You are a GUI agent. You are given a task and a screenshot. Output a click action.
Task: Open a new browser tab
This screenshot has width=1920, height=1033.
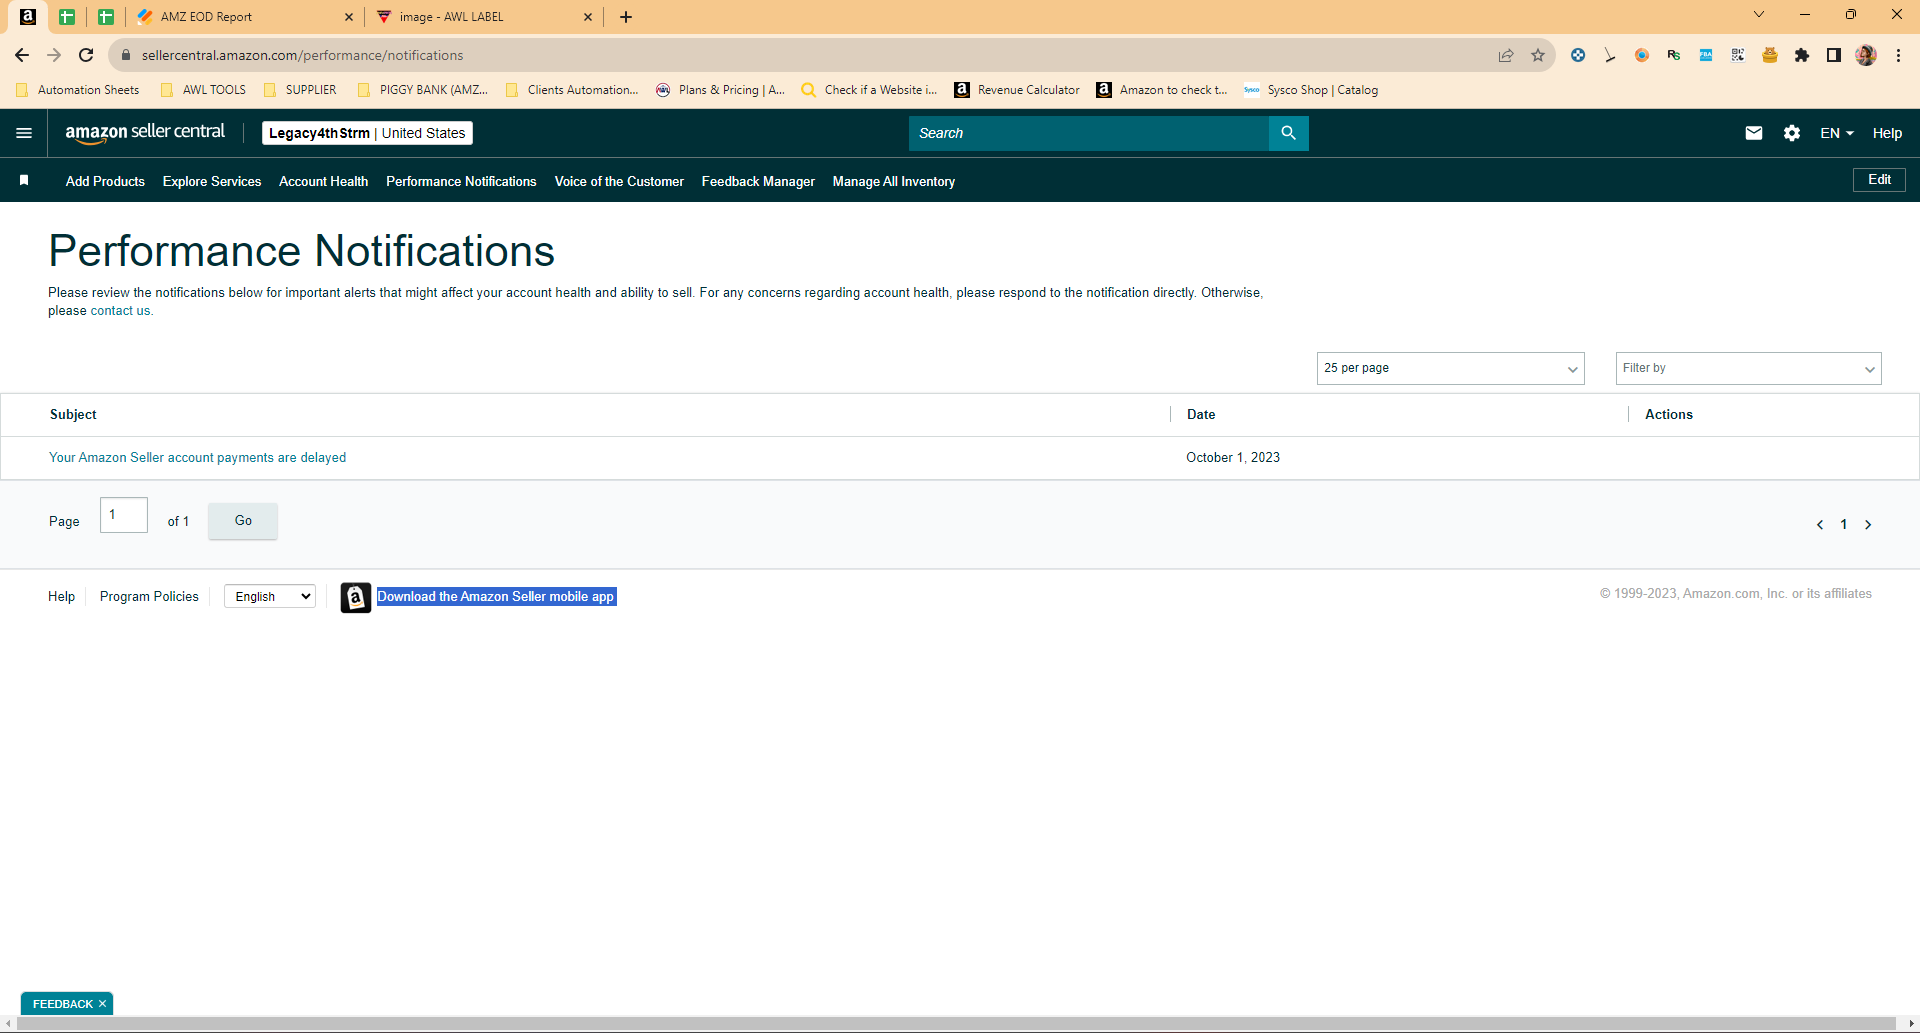626,17
